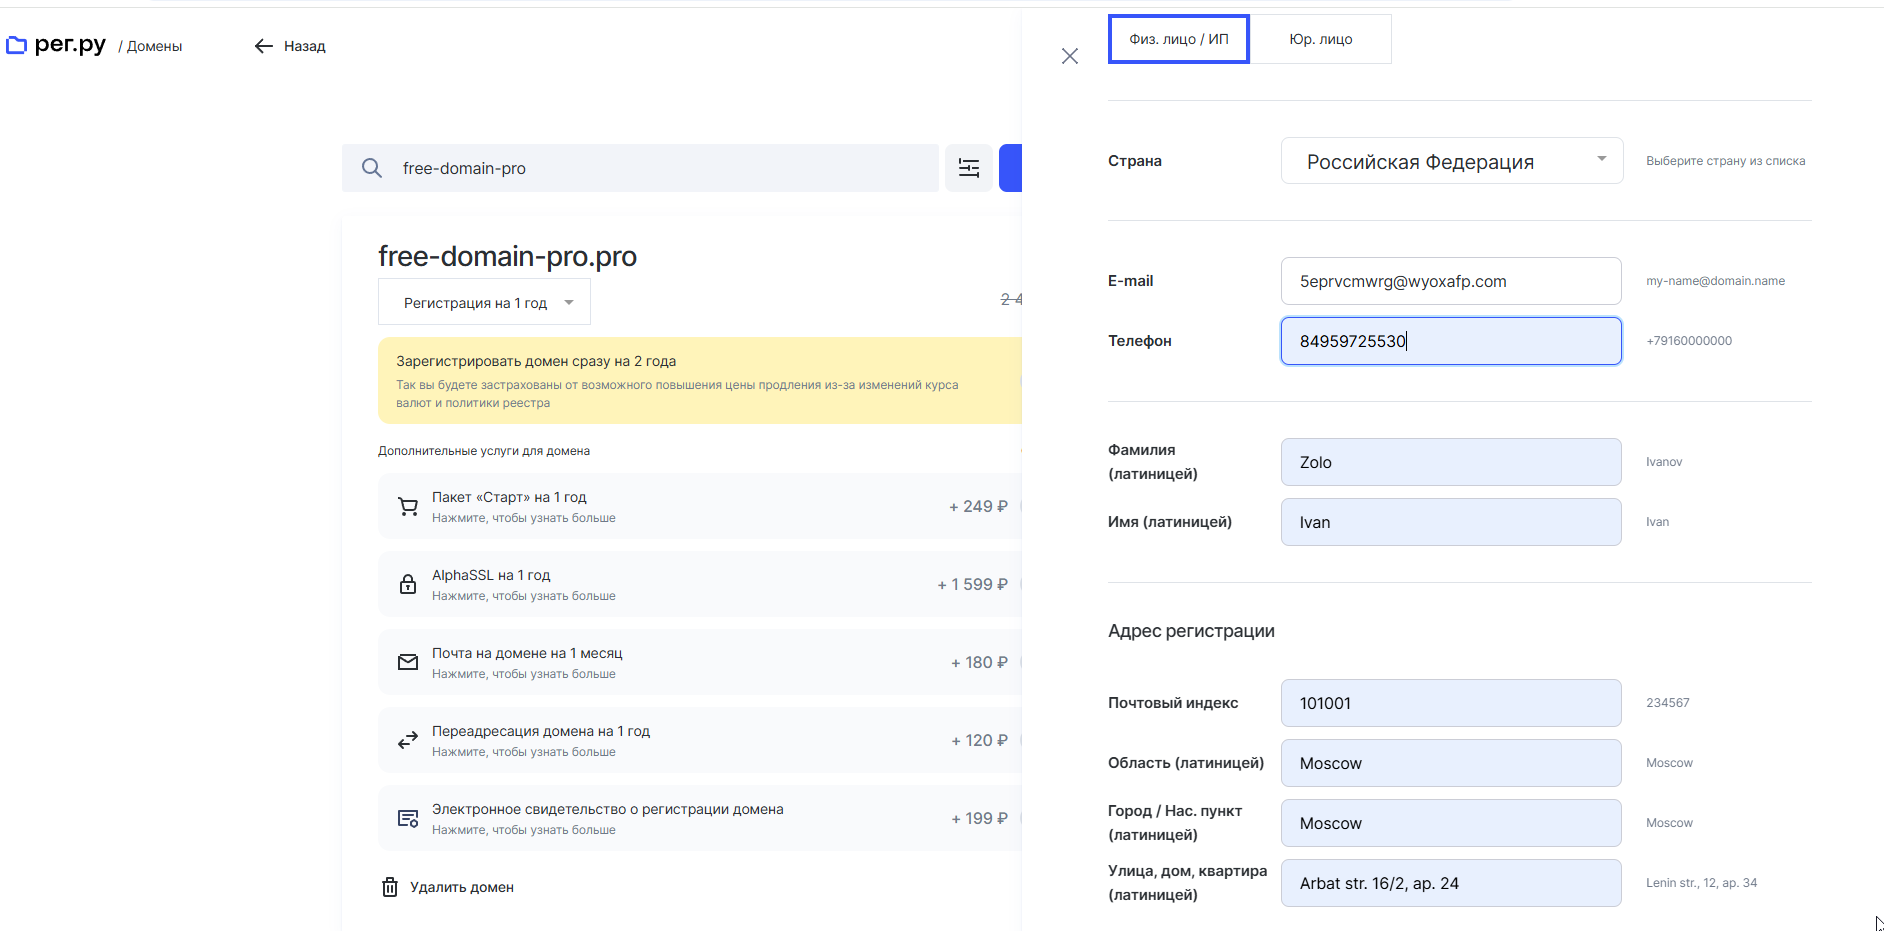The height and width of the screenshot is (931, 1884).
Task: Click the magnifier search icon
Action: point(372,168)
